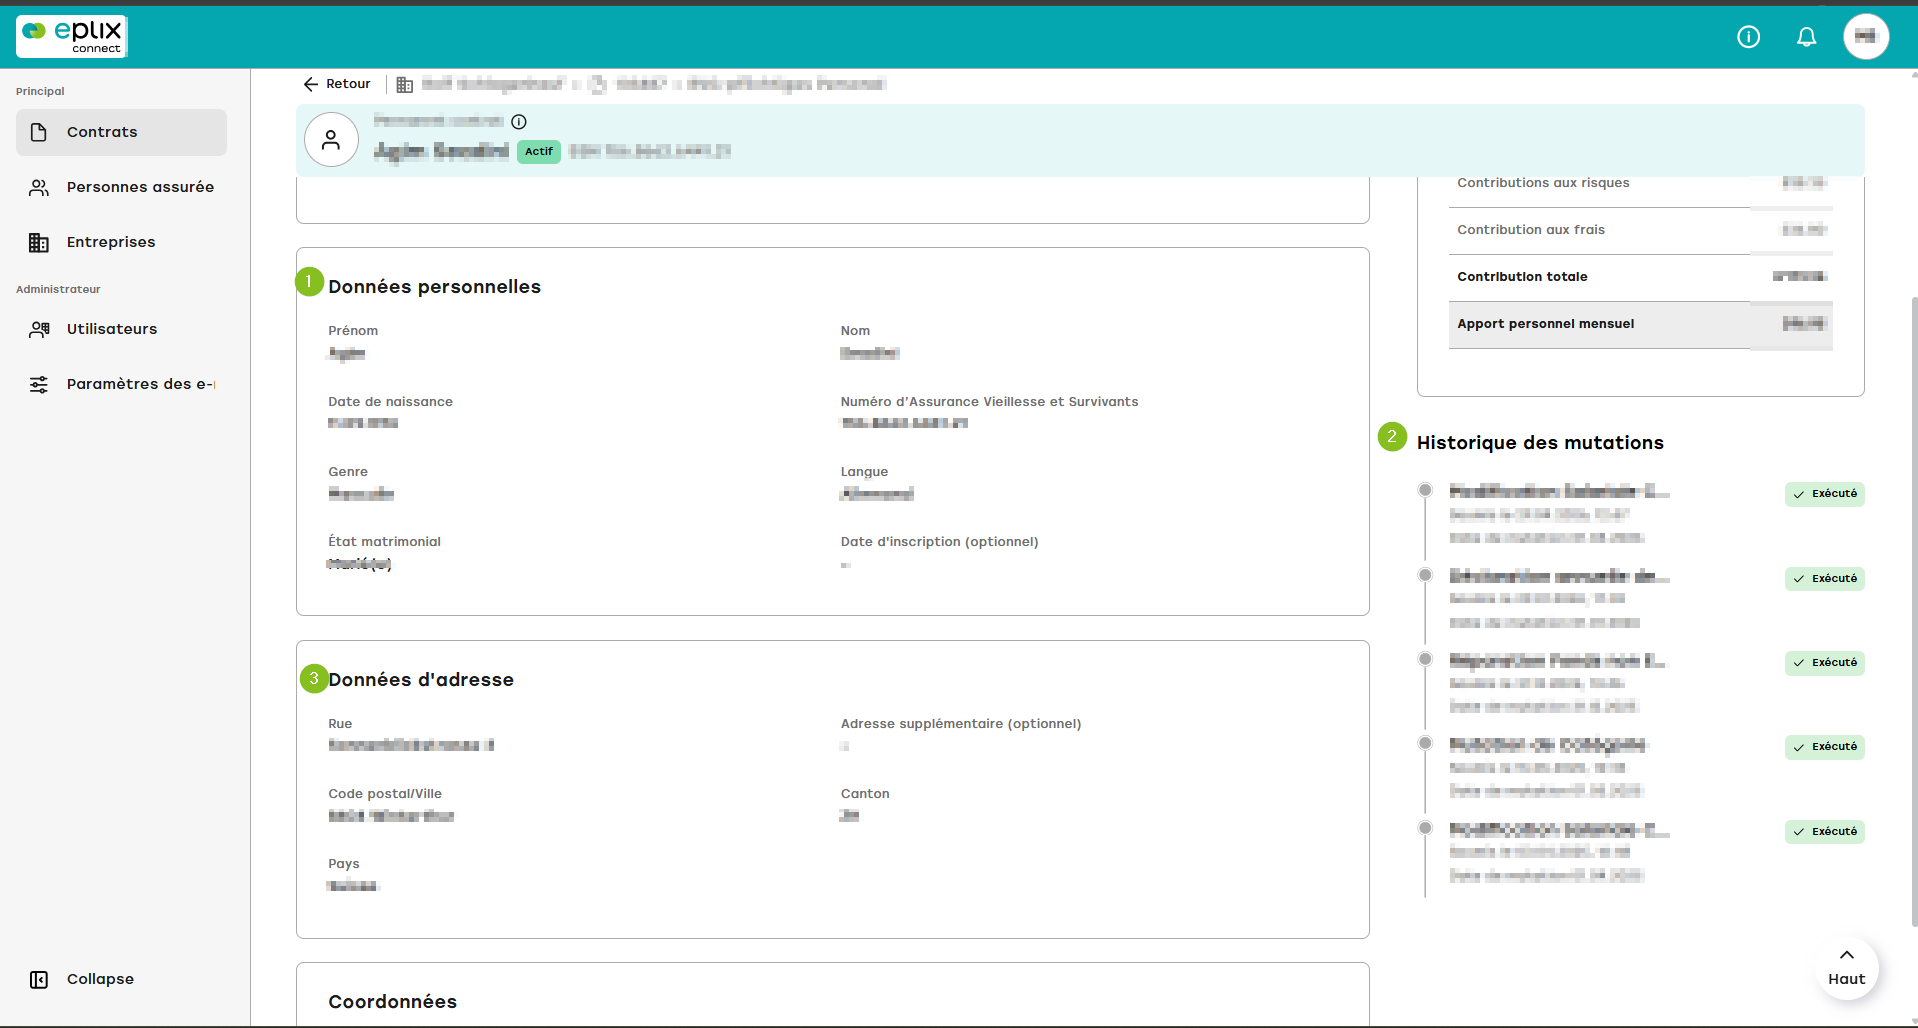Click the Exécuté badge of first mutation

[1825, 494]
